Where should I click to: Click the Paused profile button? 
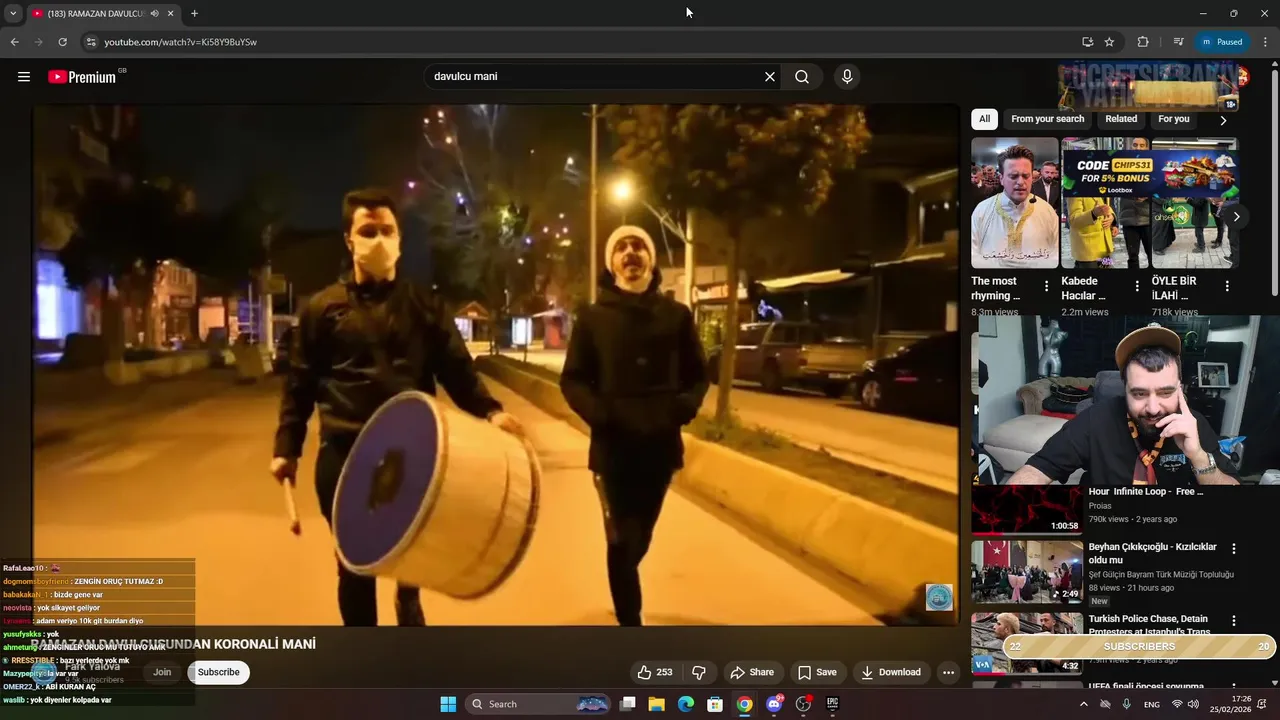click(1222, 42)
